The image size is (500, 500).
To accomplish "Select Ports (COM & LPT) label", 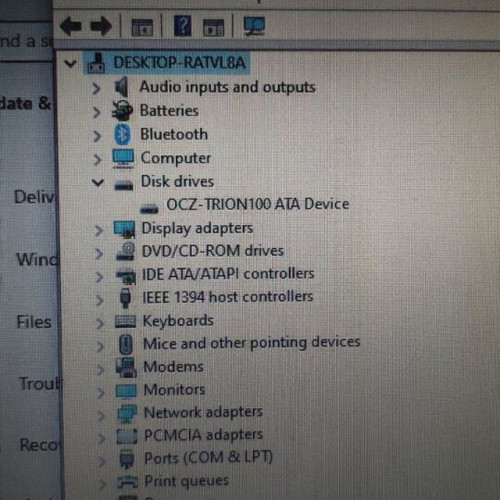I will [x=208, y=458].
